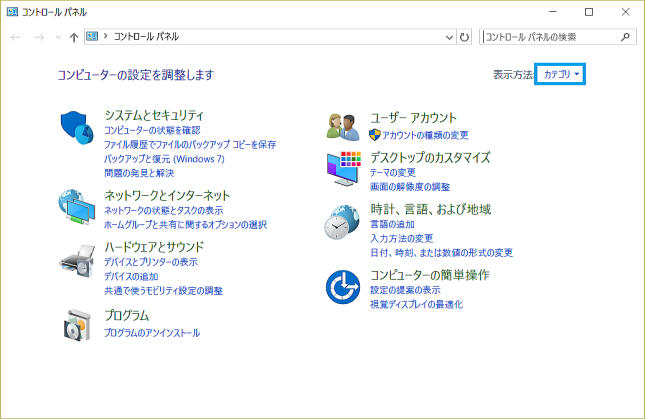This screenshot has width=645, height=419.
Task: Open デスクトップのカスタマイズ heading
Action: (x=430, y=157)
